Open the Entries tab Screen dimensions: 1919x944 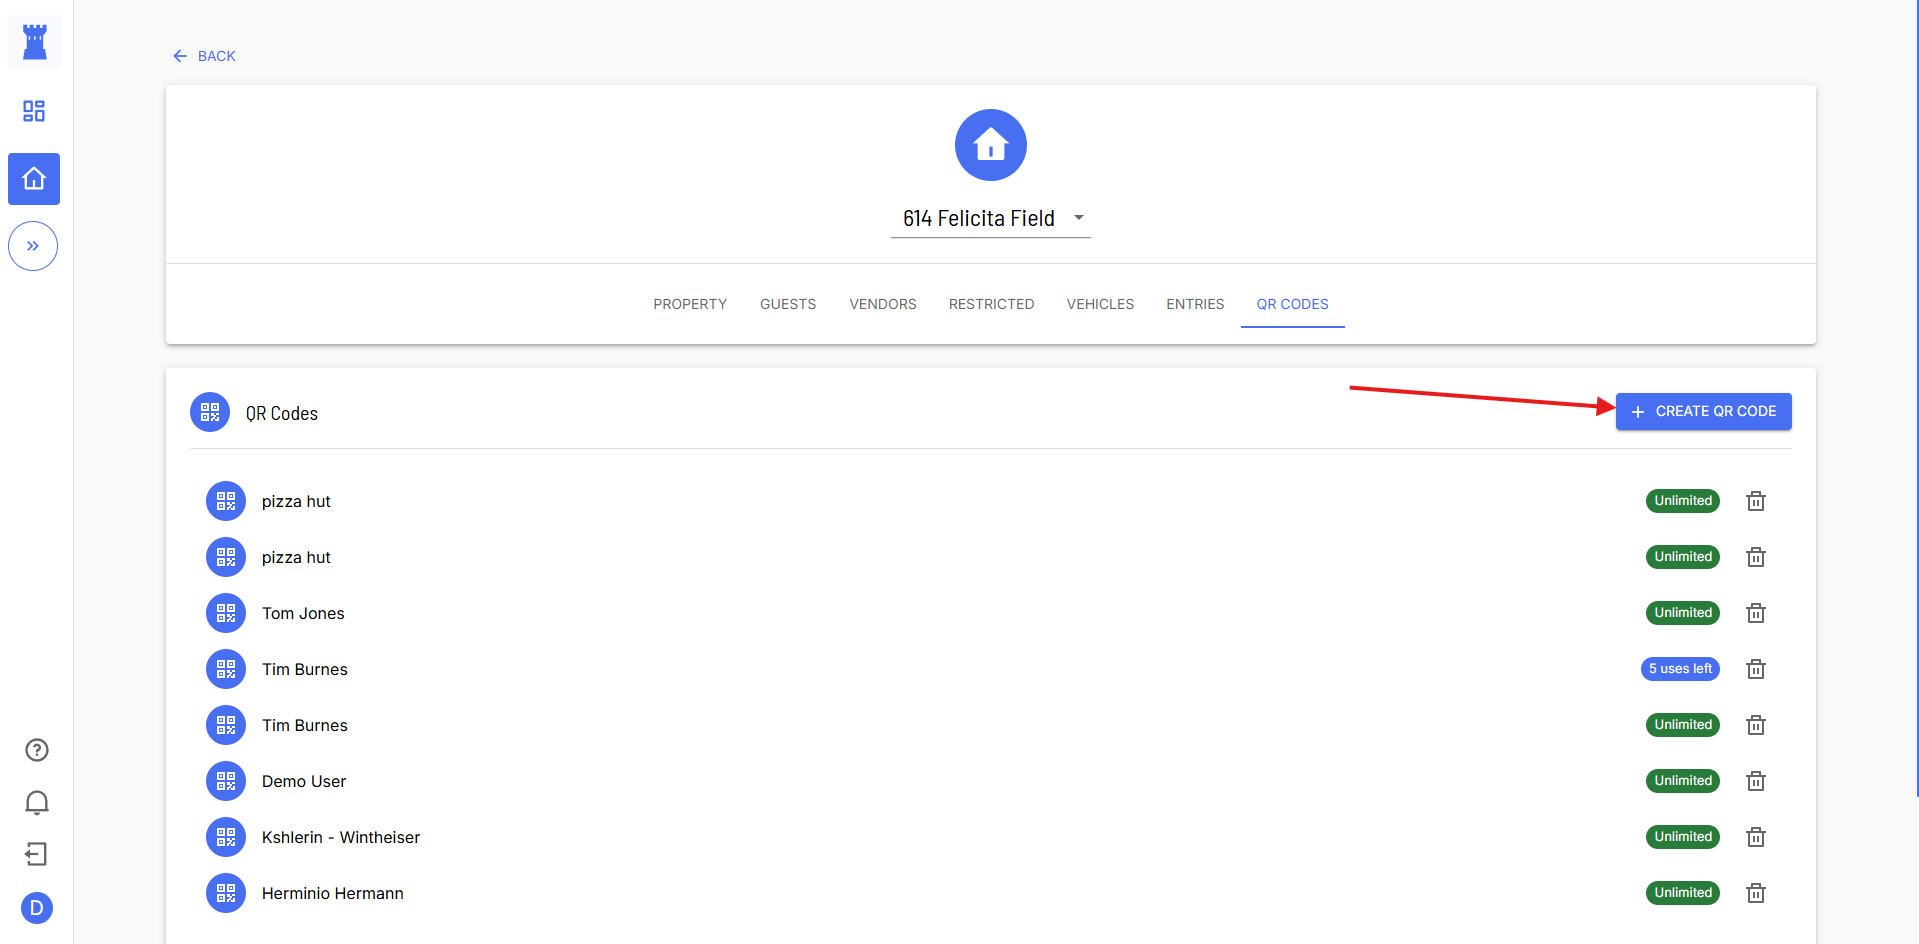tap(1194, 304)
